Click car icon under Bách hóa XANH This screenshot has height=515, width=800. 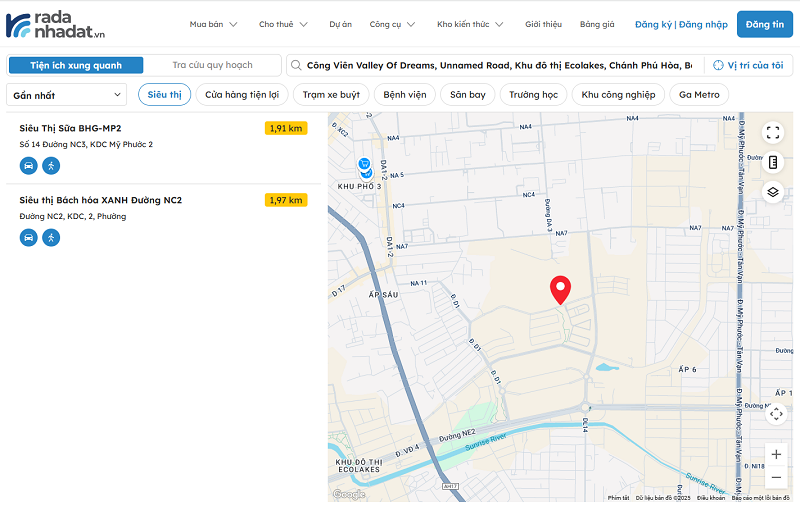(28, 237)
